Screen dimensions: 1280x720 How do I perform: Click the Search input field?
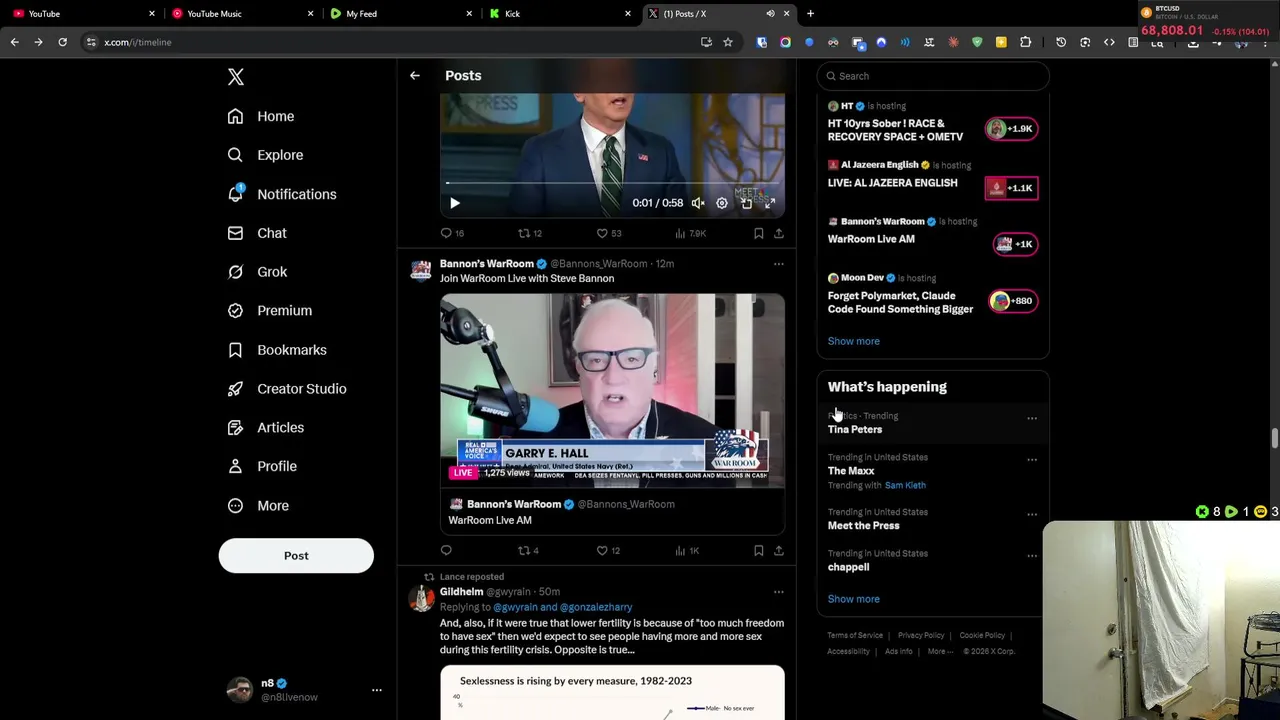tap(933, 76)
